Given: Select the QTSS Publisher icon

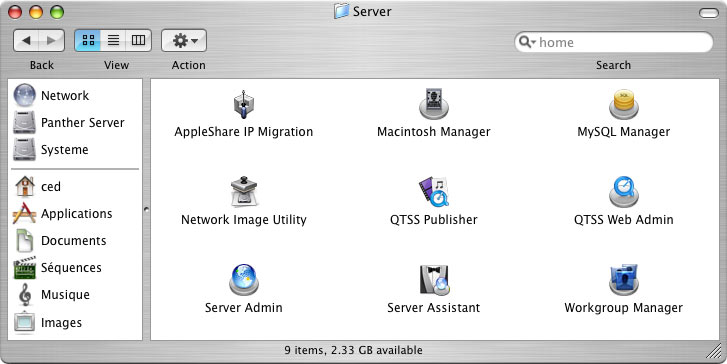Looking at the screenshot, I should [434, 191].
